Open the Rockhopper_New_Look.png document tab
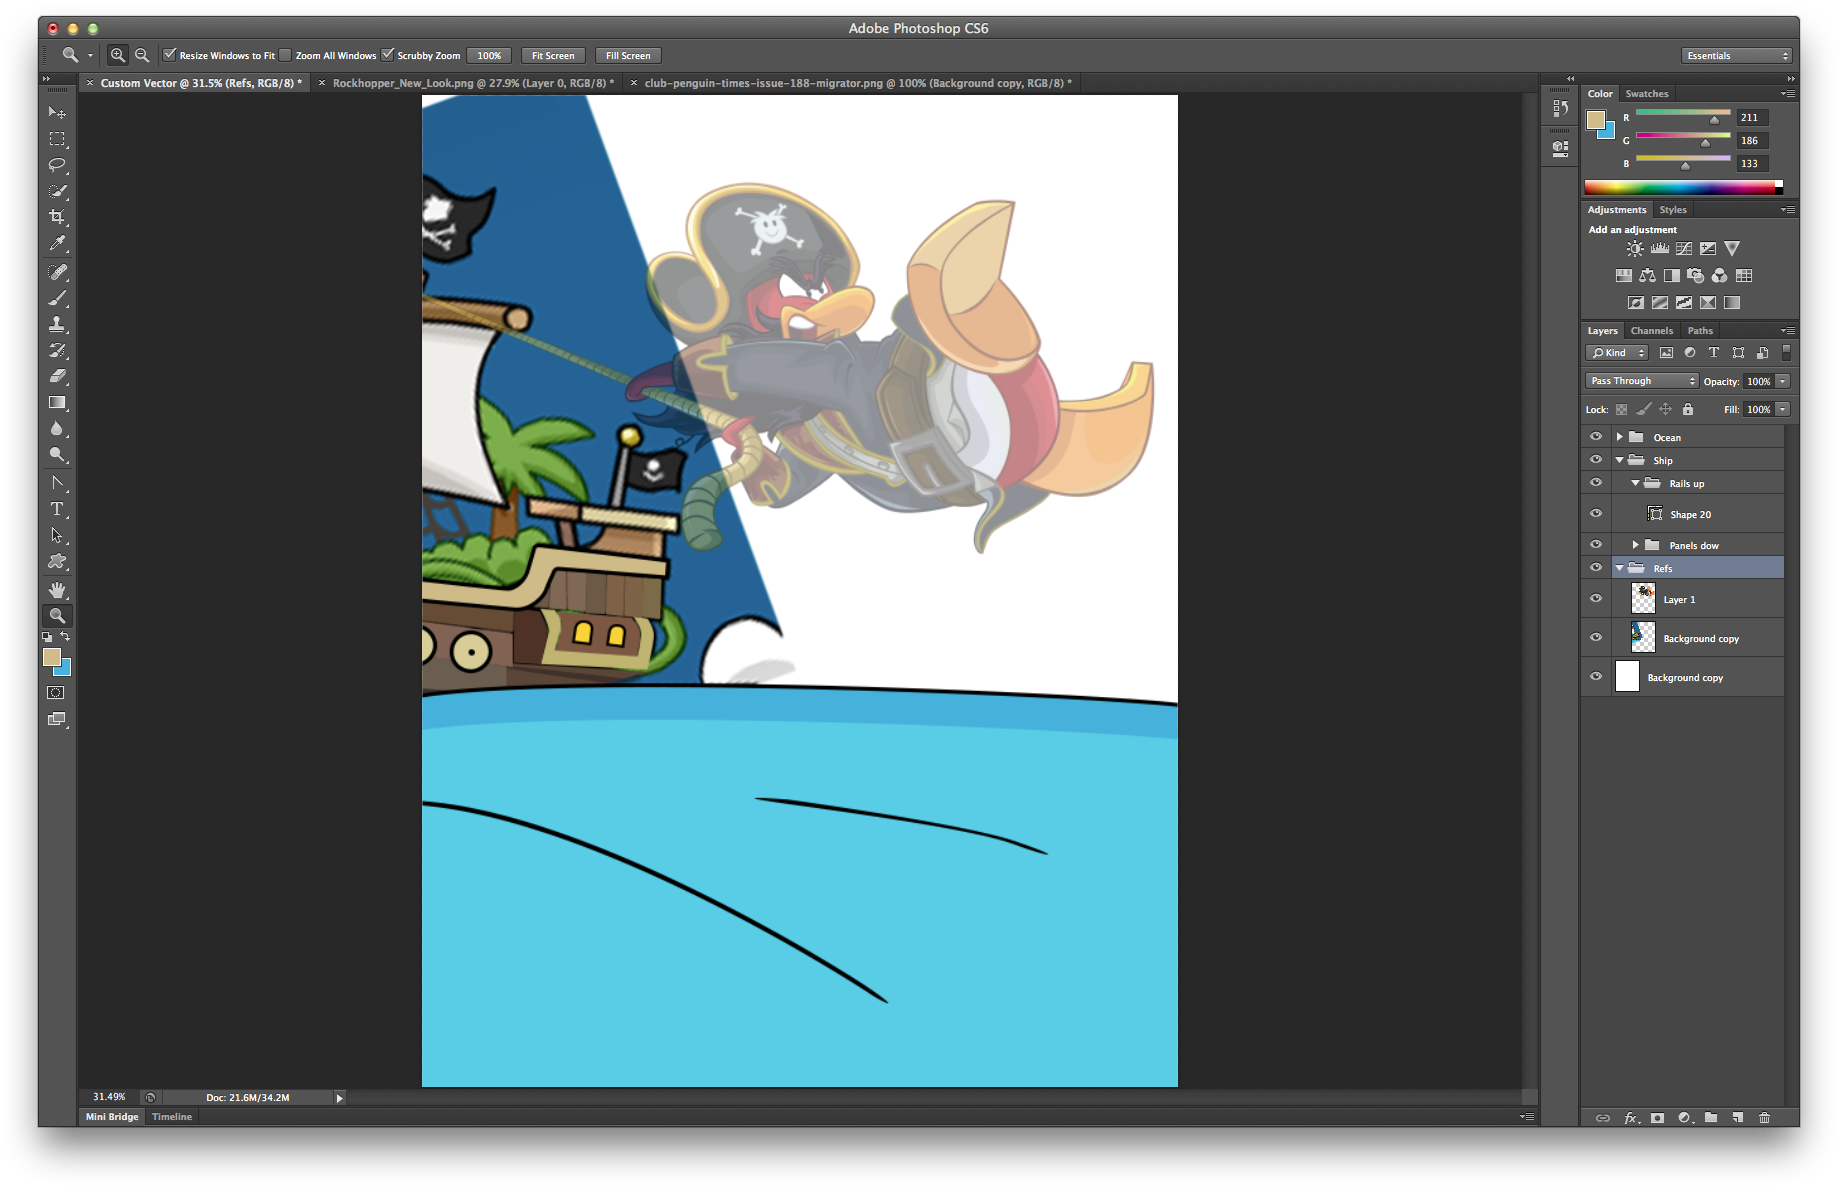Screen dimensions: 1837x1186 click(470, 83)
